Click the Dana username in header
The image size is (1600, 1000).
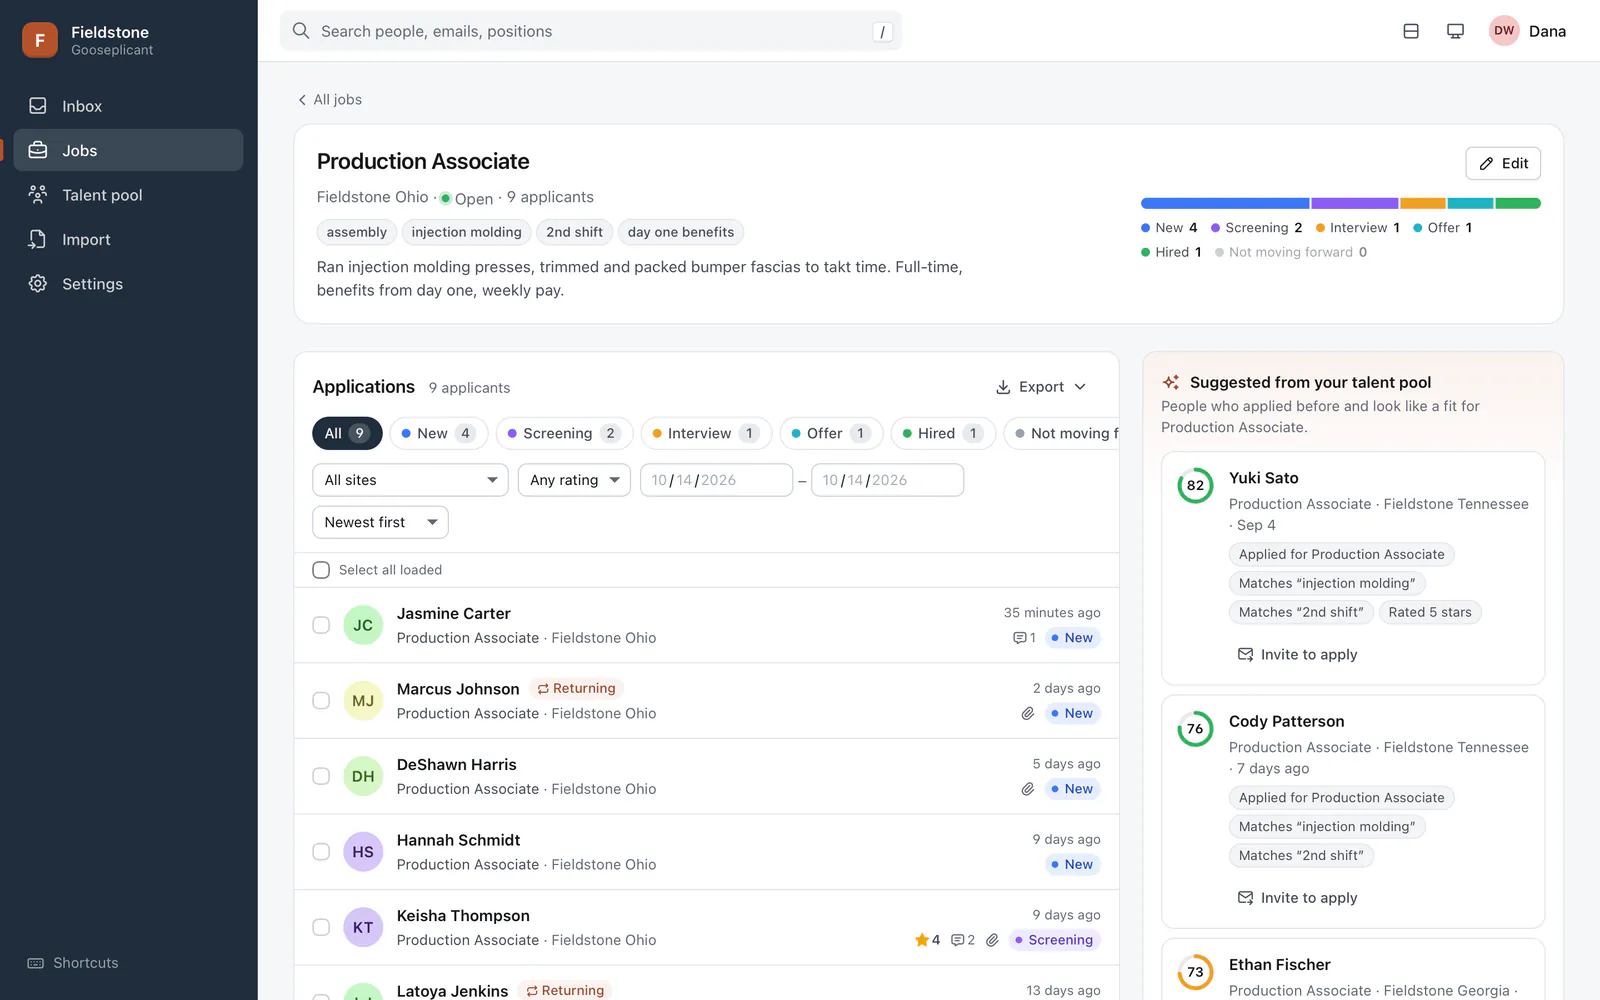(1547, 31)
